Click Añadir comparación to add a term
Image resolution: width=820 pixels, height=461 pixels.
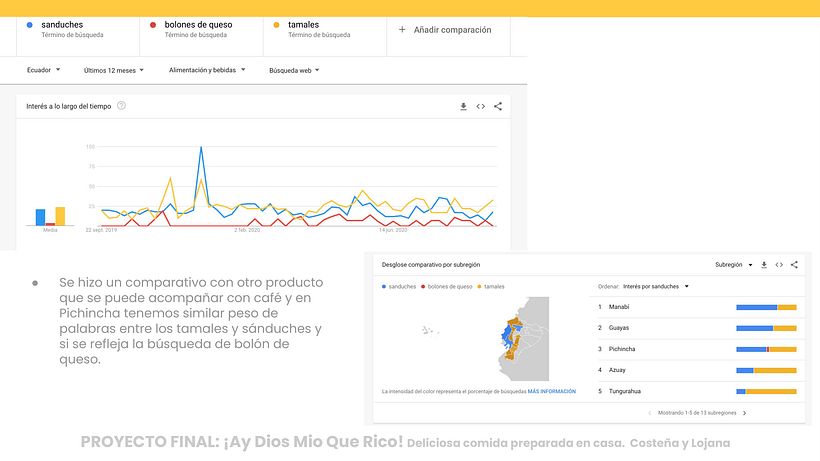pyautogui.click(x=445, y=30)
